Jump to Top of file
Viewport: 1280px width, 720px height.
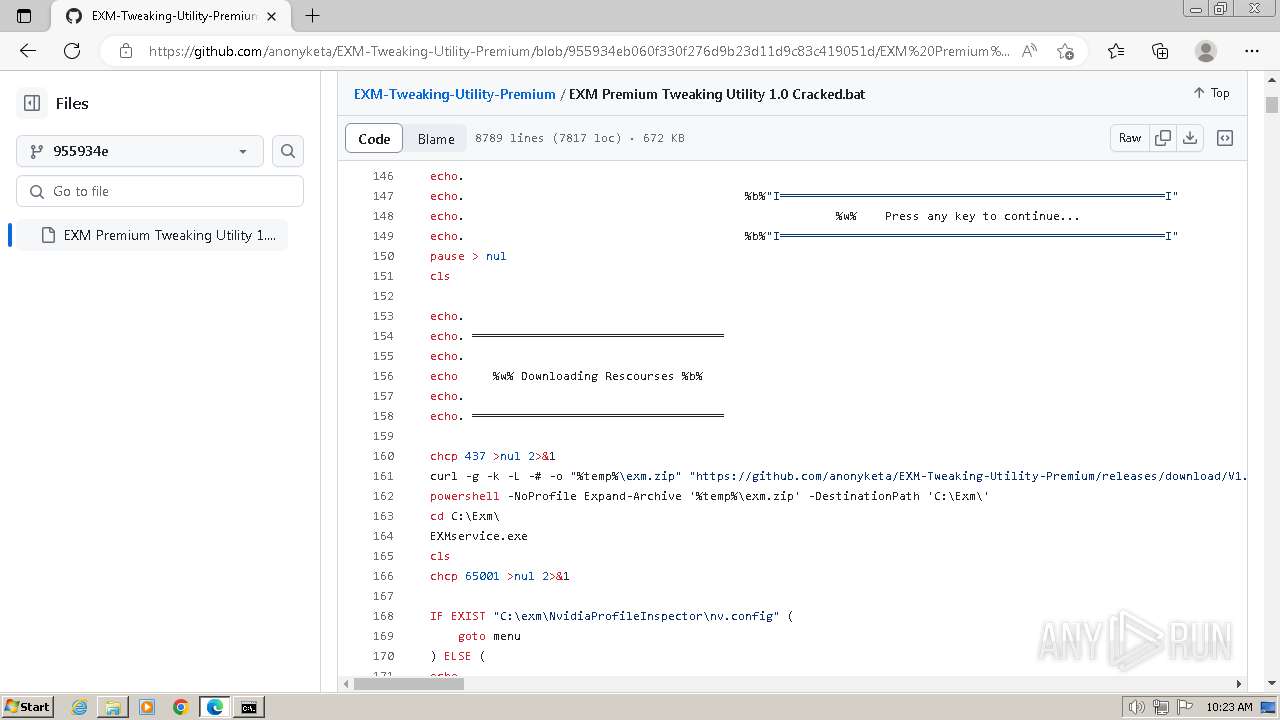[1211, 93]
